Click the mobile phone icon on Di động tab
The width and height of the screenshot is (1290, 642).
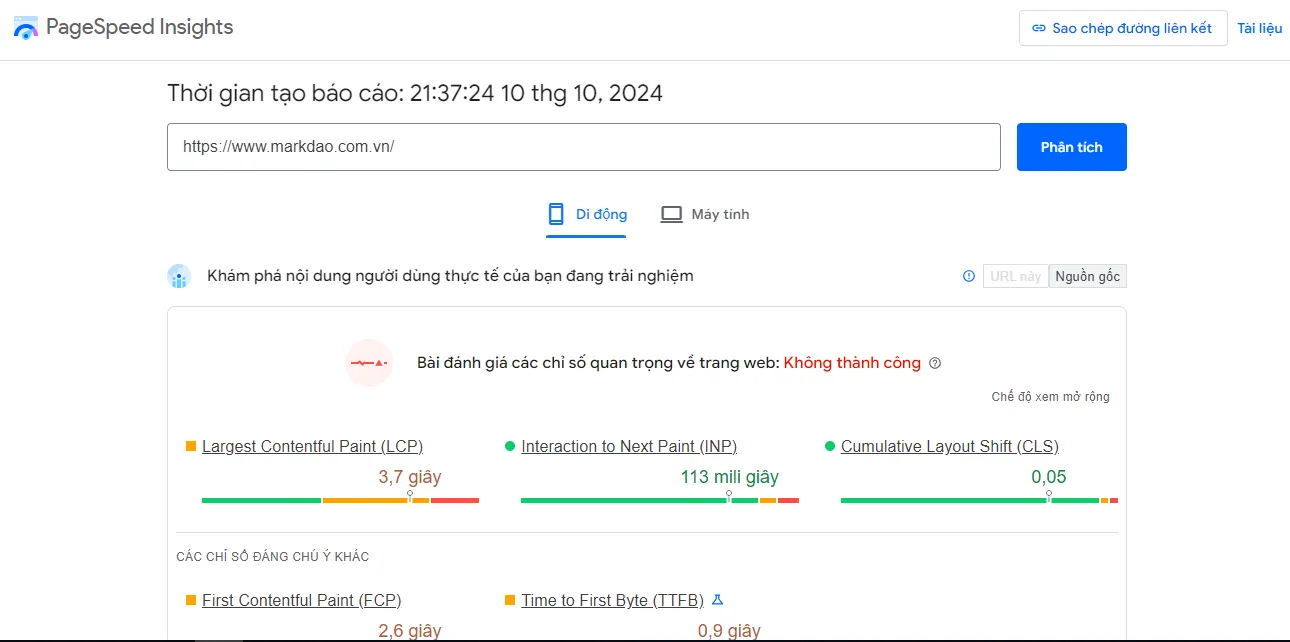tap(555, 214)
